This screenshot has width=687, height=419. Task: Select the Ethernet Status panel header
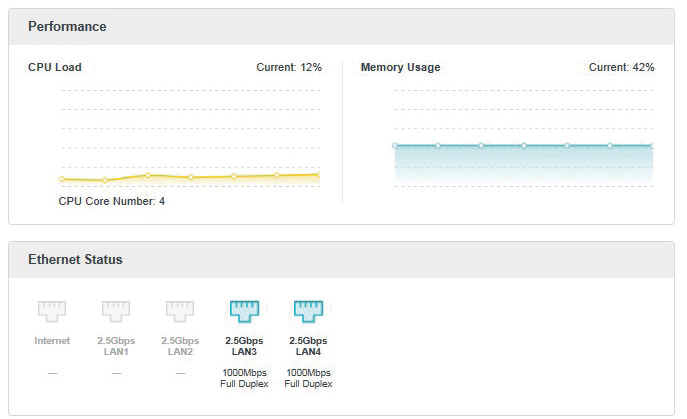click(341, 259)
